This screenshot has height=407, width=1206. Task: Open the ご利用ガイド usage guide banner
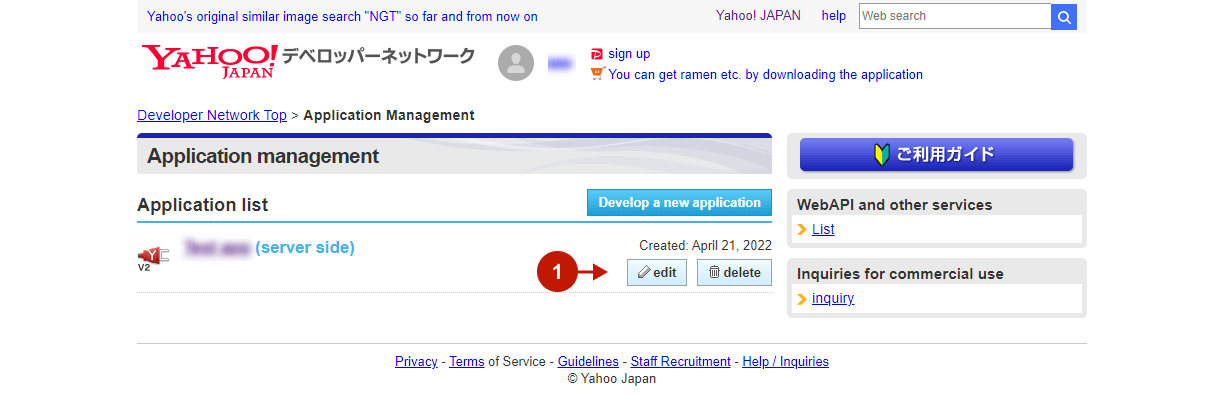tap(936, 155)
